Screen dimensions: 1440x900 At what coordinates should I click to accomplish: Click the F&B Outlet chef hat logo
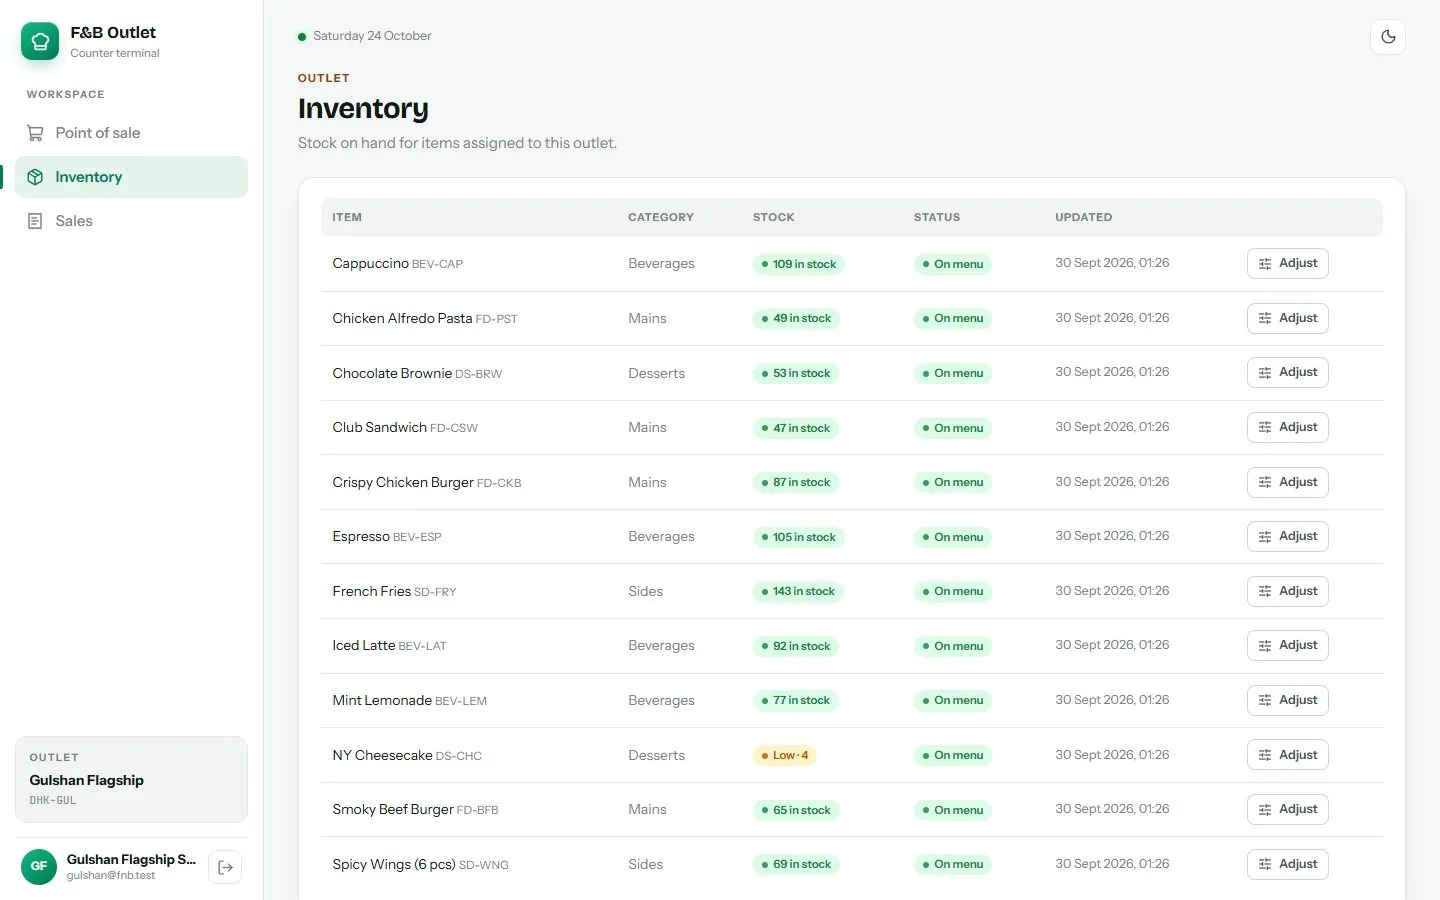tap(40, 41)
